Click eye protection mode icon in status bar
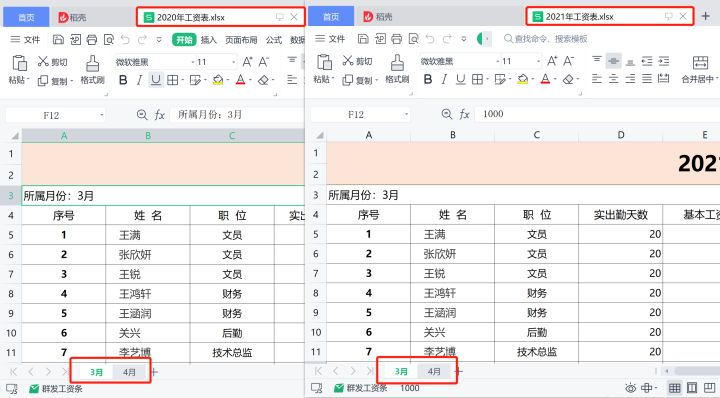Screen dimensions: 720x398 pyautogui.click(x=631, y=388)
